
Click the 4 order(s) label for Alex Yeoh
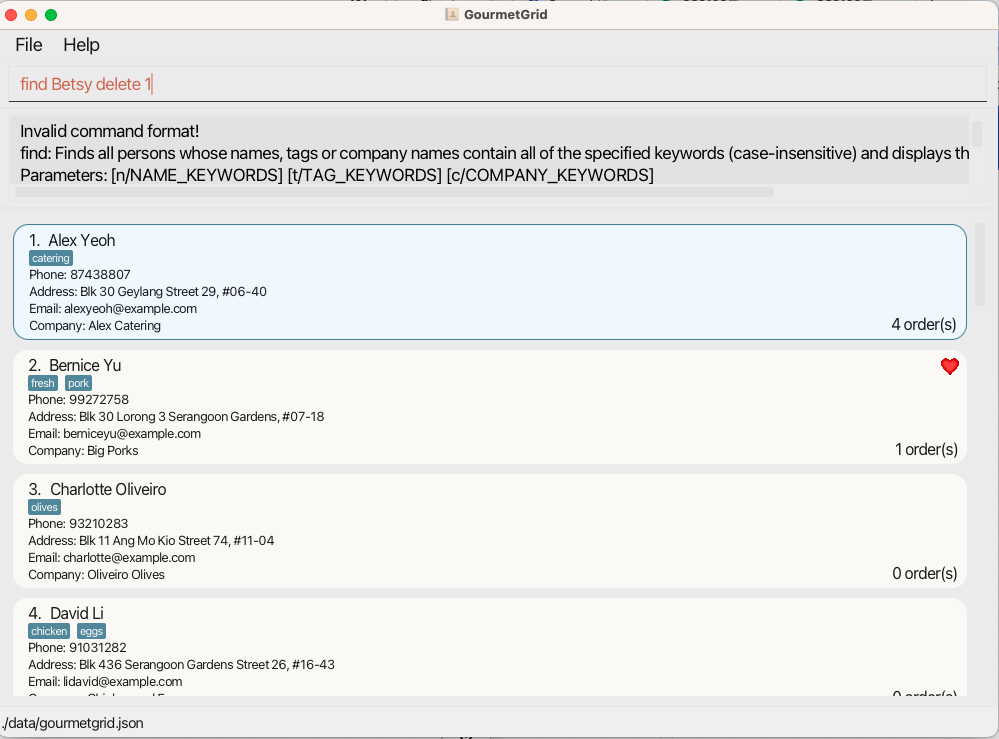coord(923,324)
